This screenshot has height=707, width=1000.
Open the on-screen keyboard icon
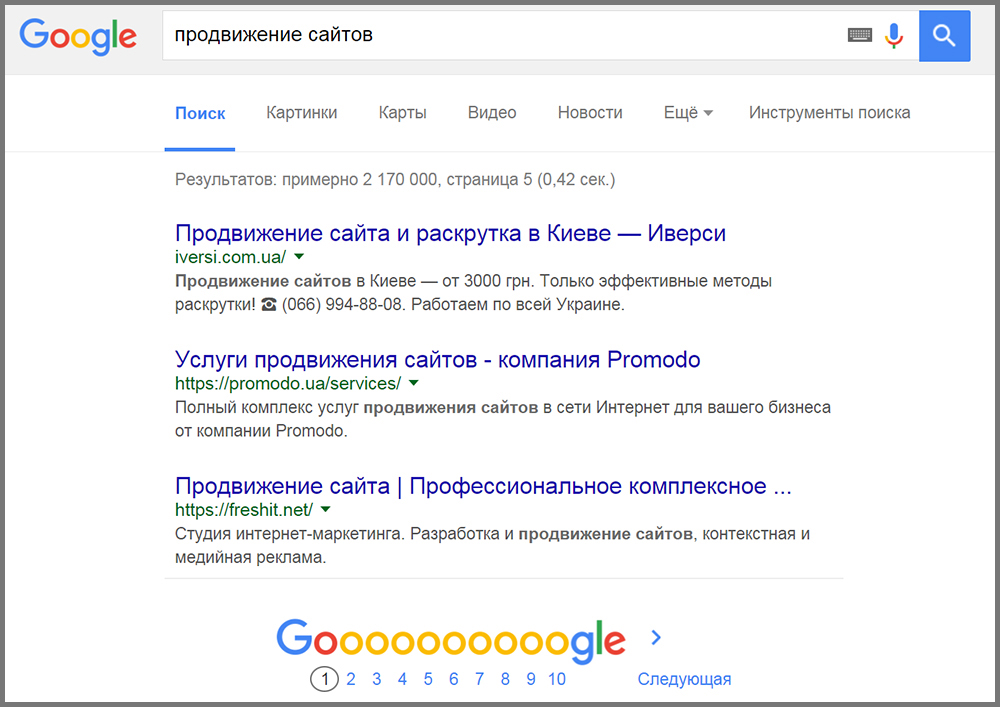[859, 36]
